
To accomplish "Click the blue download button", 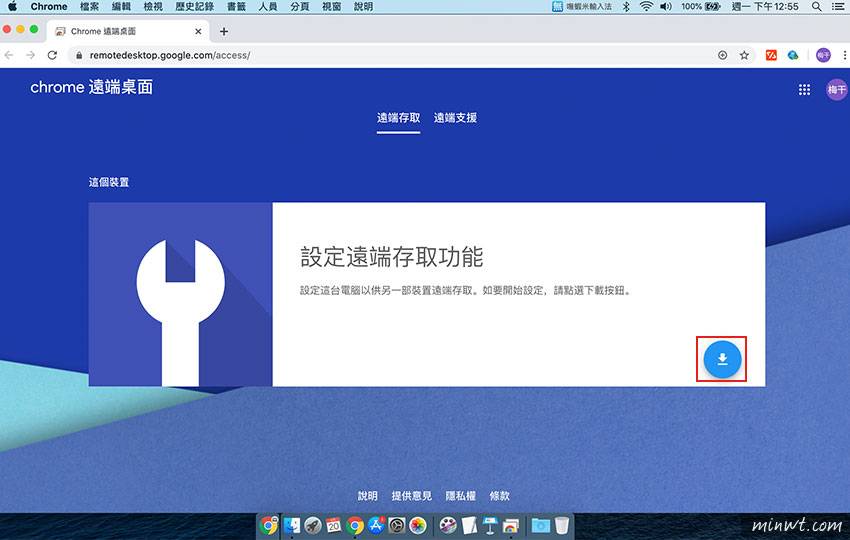I will [722, 359].
